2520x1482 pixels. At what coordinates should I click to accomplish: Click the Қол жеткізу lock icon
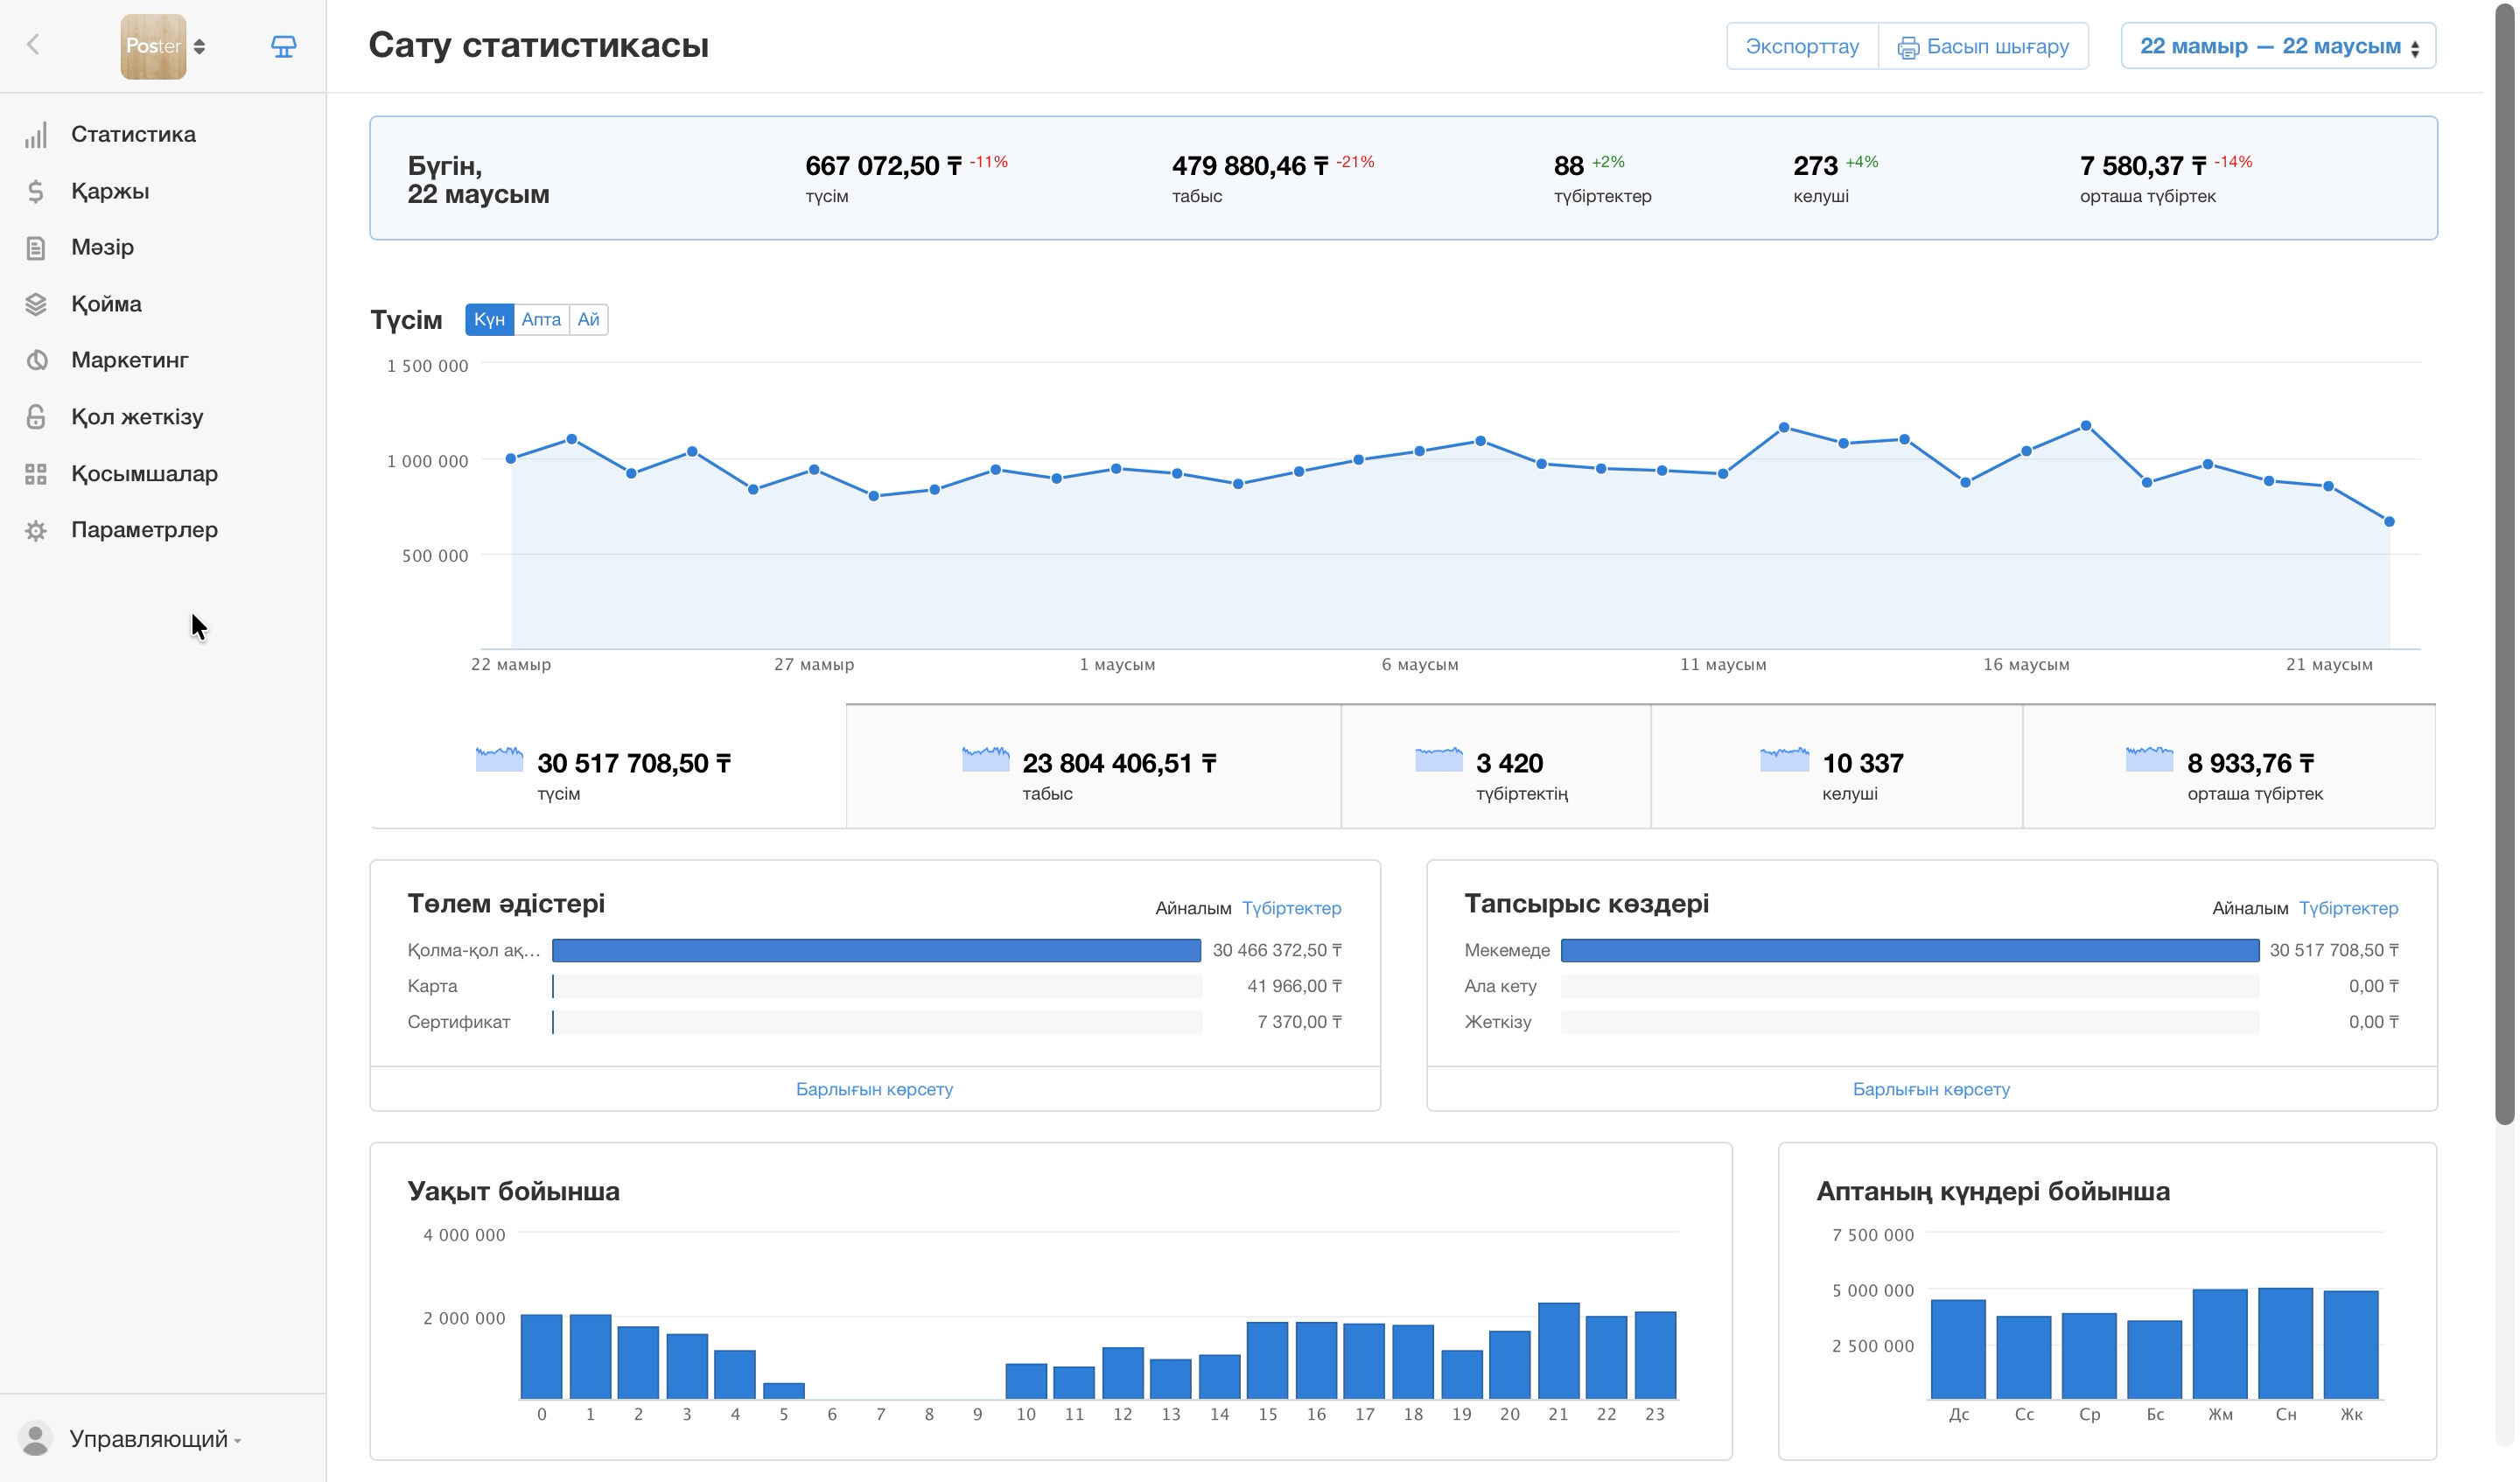pos(36,417)
